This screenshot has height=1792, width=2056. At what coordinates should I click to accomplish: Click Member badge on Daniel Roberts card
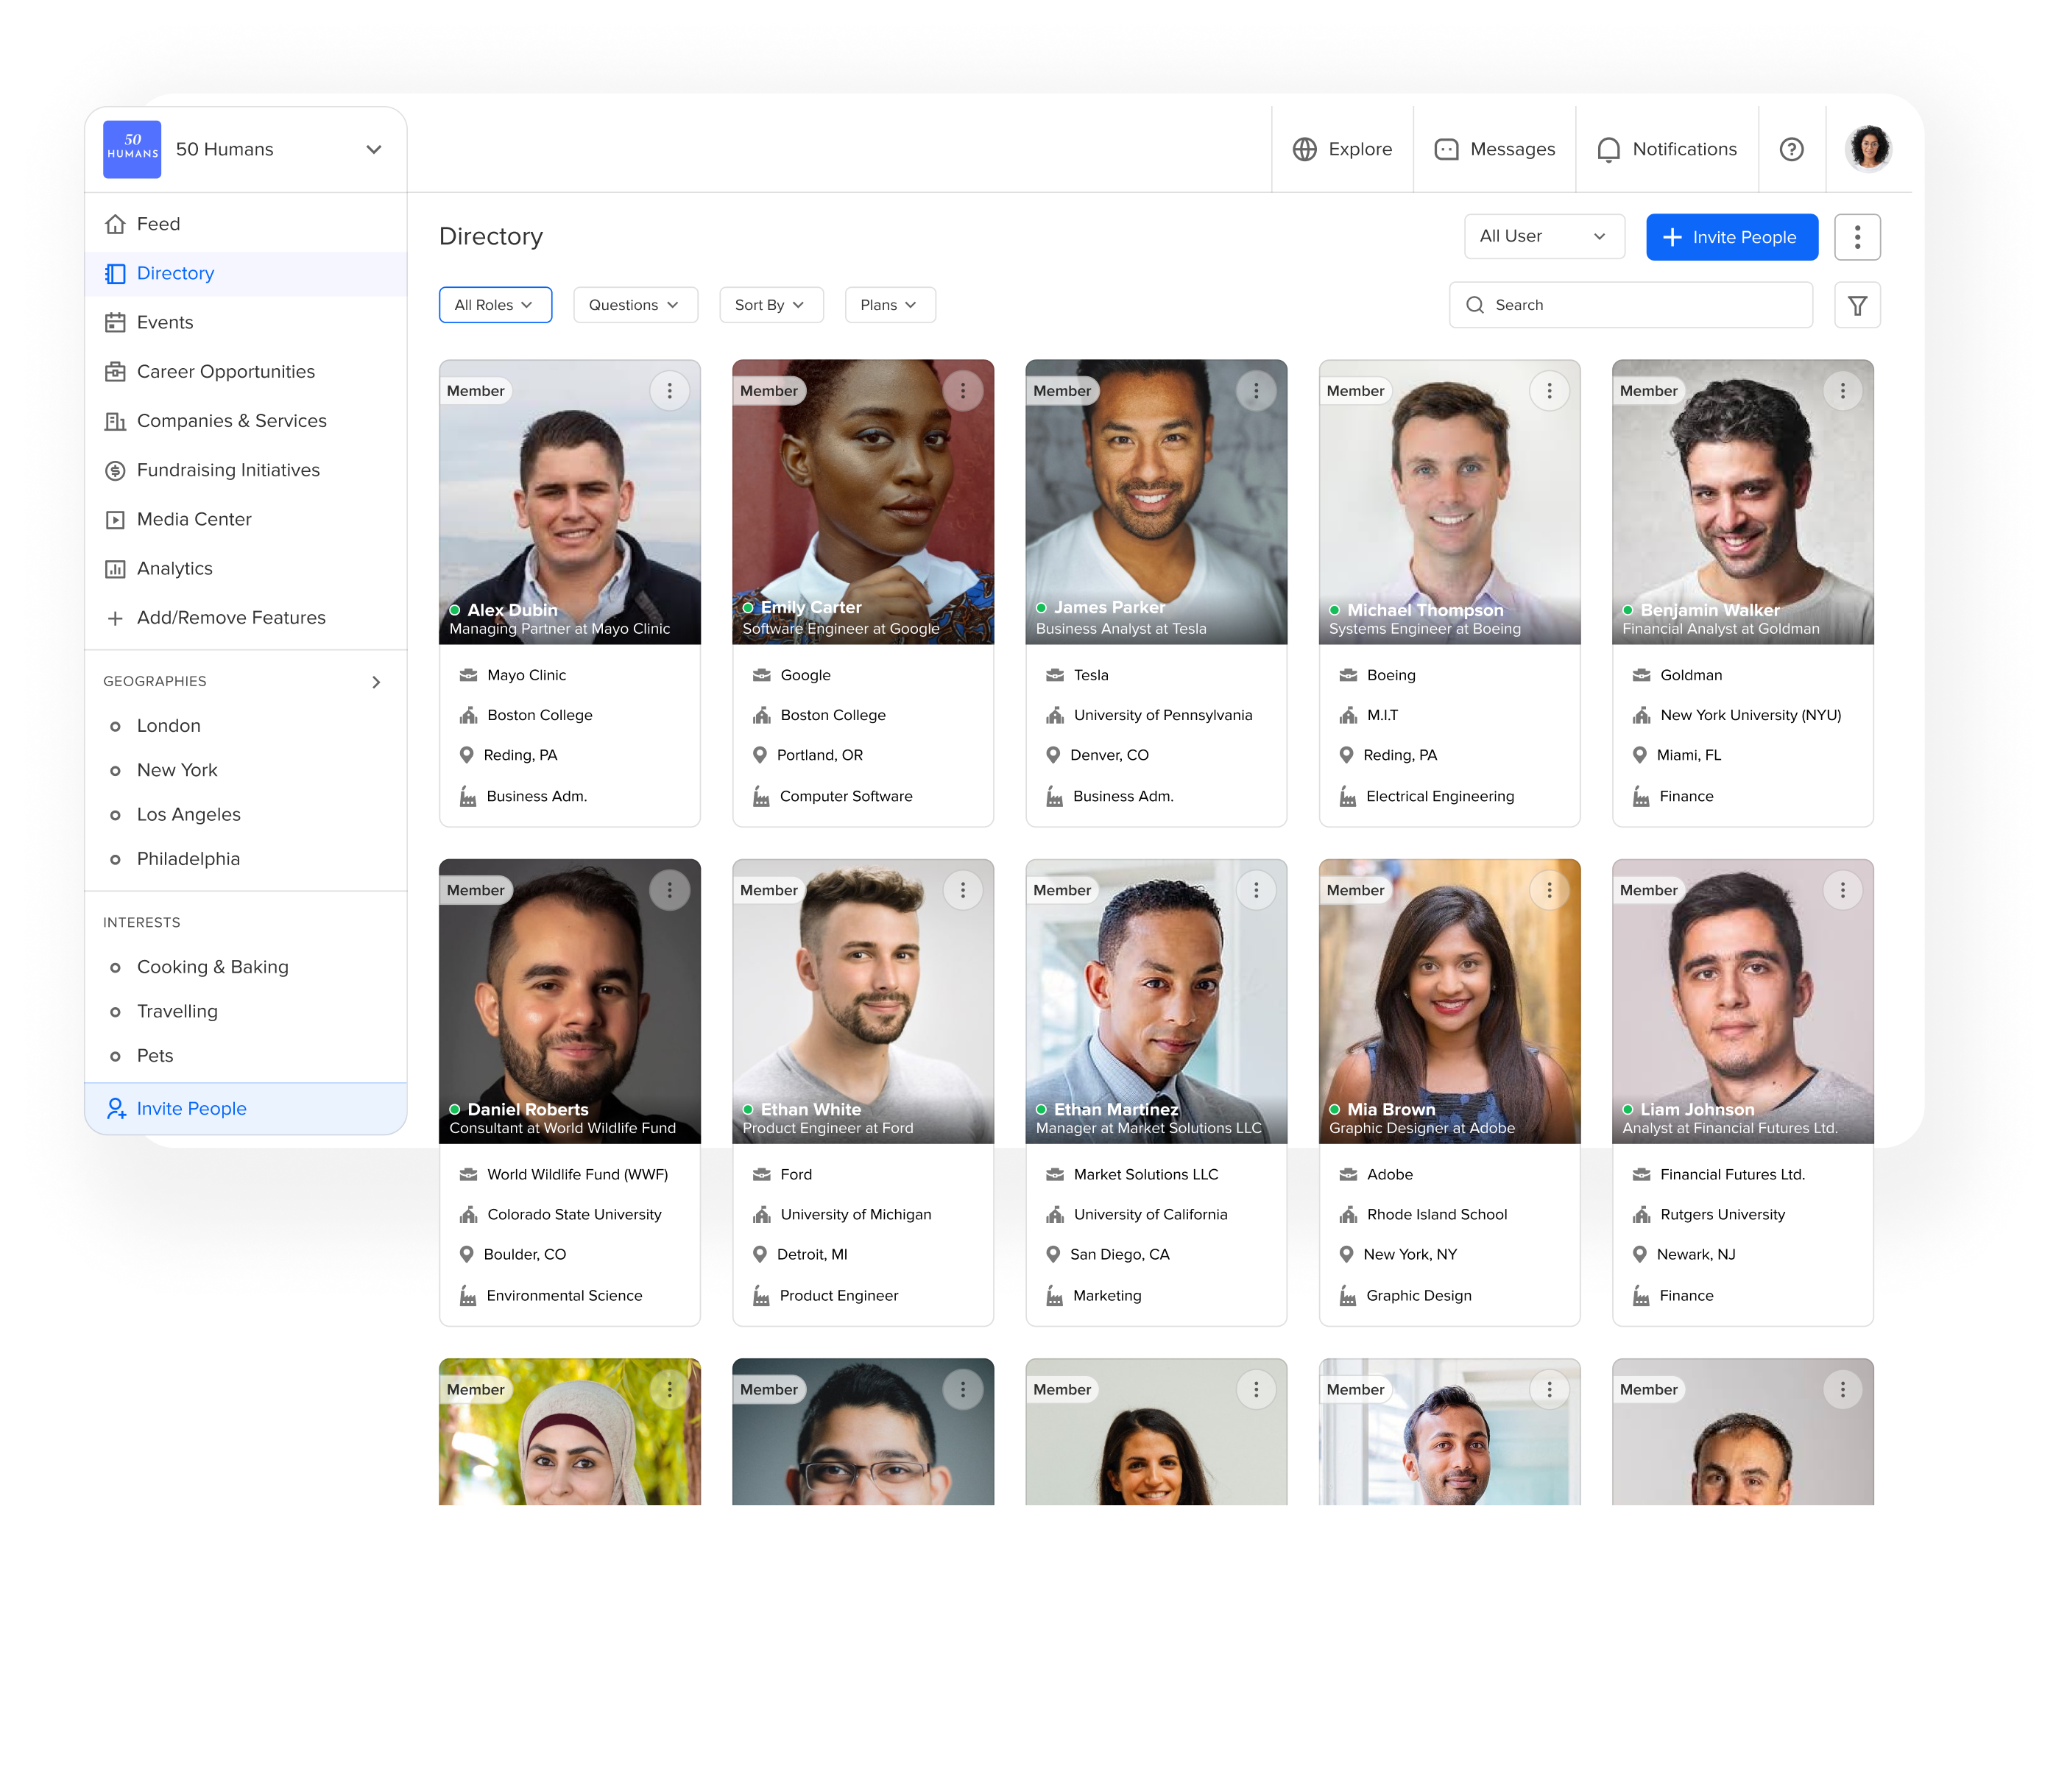point(476,890)
